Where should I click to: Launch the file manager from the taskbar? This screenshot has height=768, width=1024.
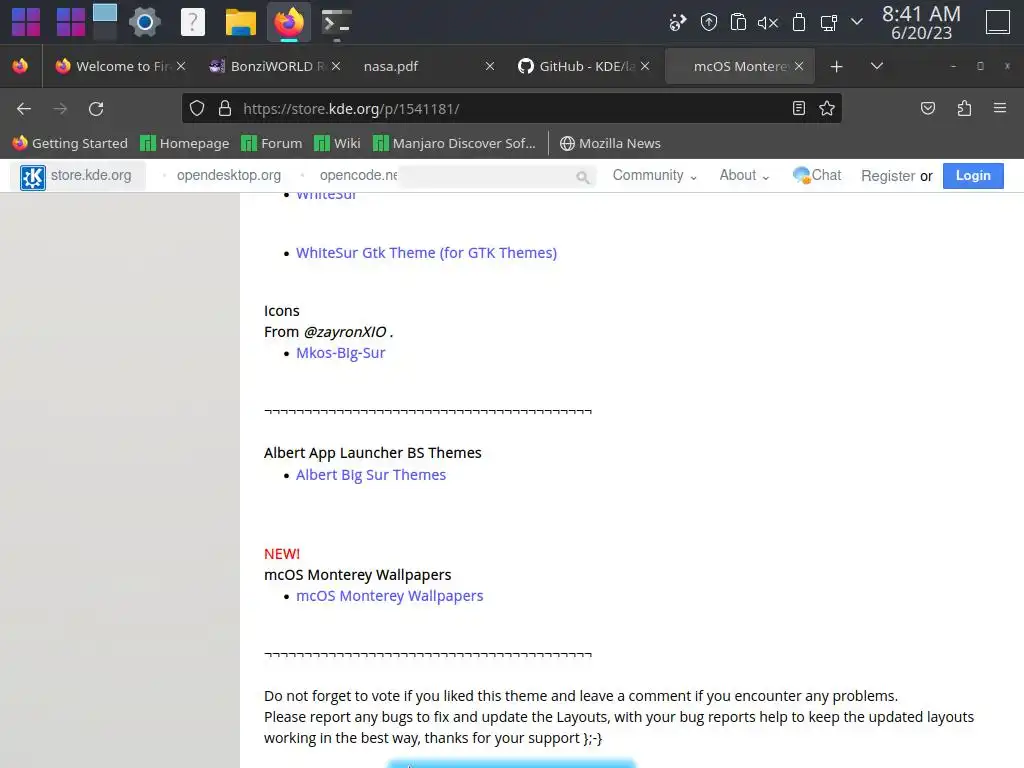coord(240,22)
